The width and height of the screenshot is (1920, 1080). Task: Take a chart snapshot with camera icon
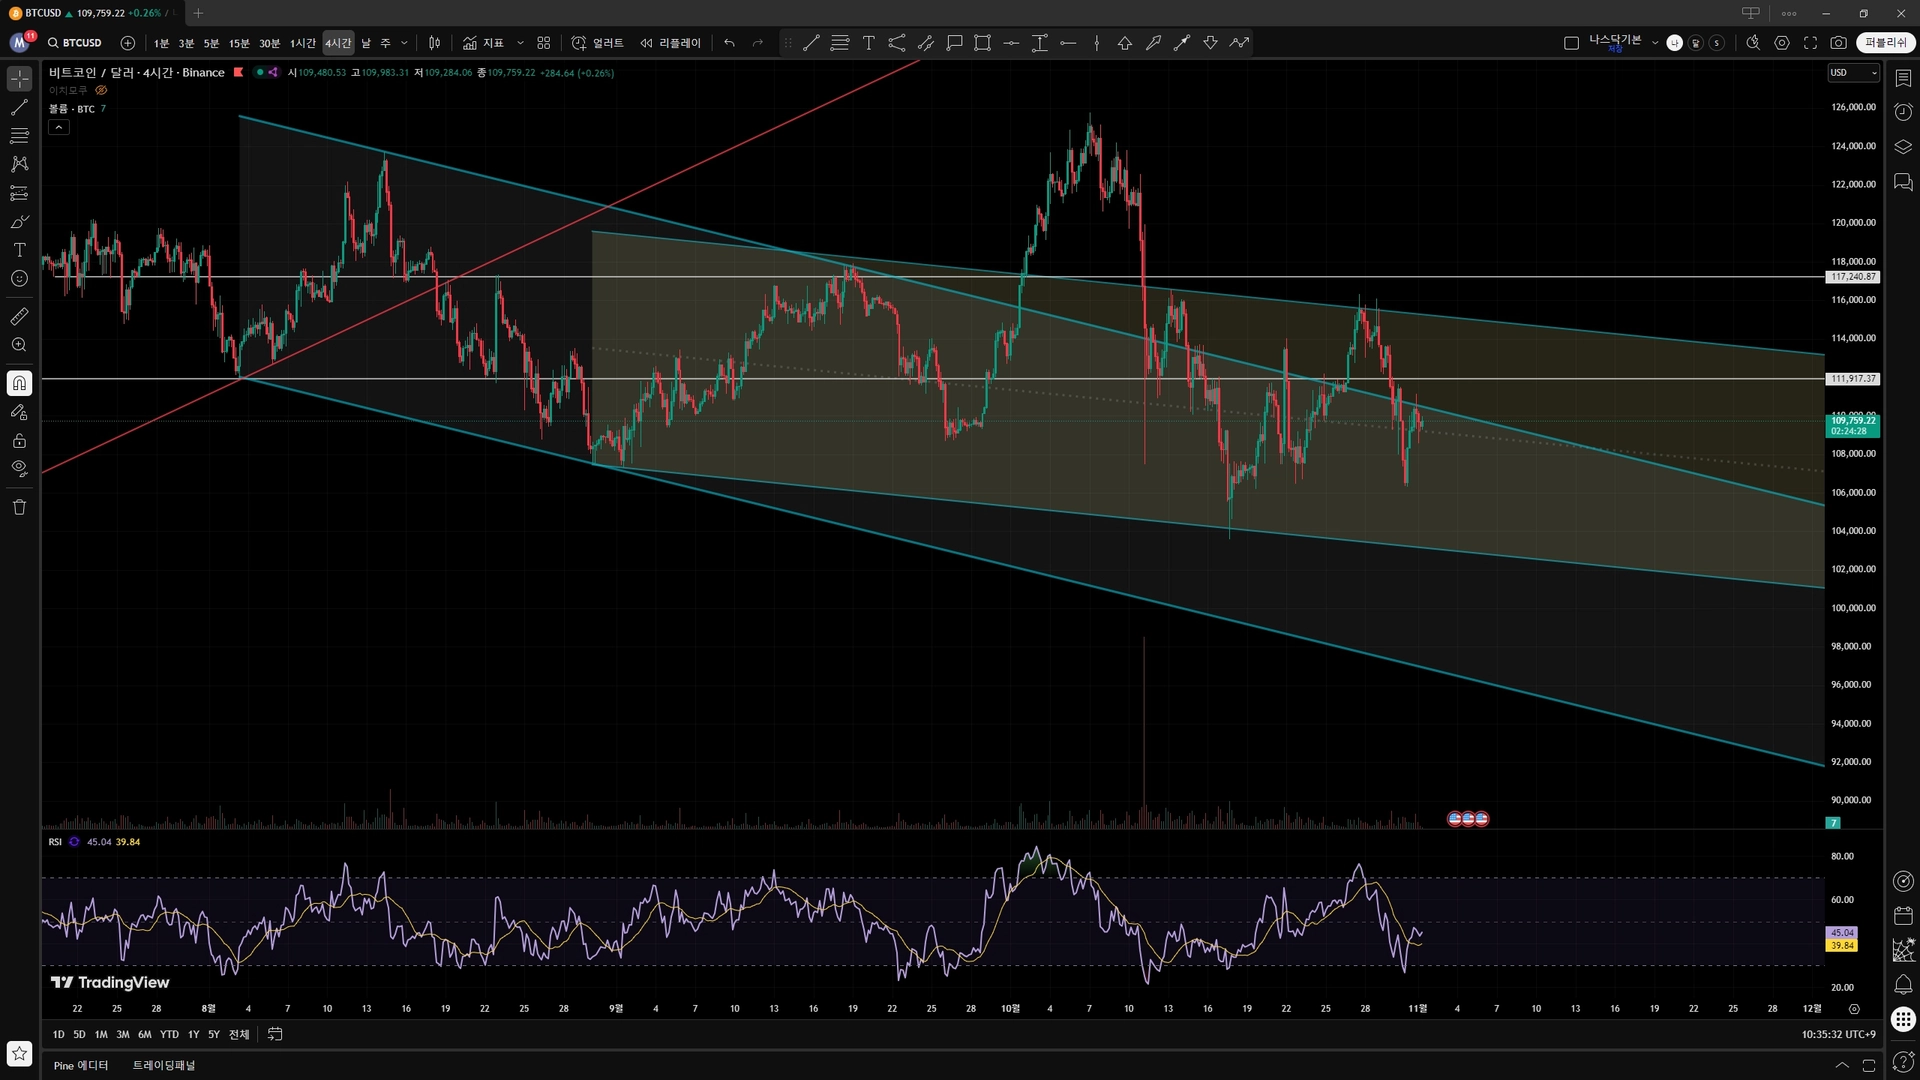[x=1838, y=43]
